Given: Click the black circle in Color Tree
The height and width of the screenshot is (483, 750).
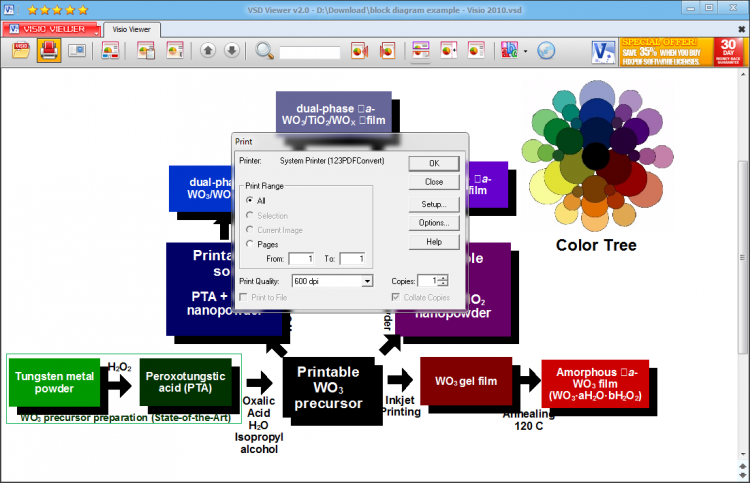Looking at the screenshot, I should coord(596,156).
